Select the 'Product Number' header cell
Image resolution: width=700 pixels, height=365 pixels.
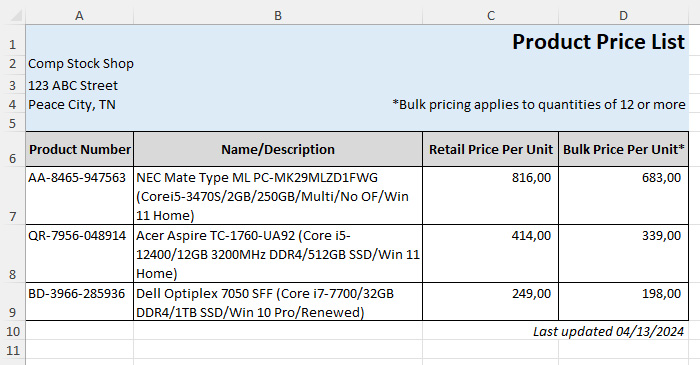(x=79, y=149)
